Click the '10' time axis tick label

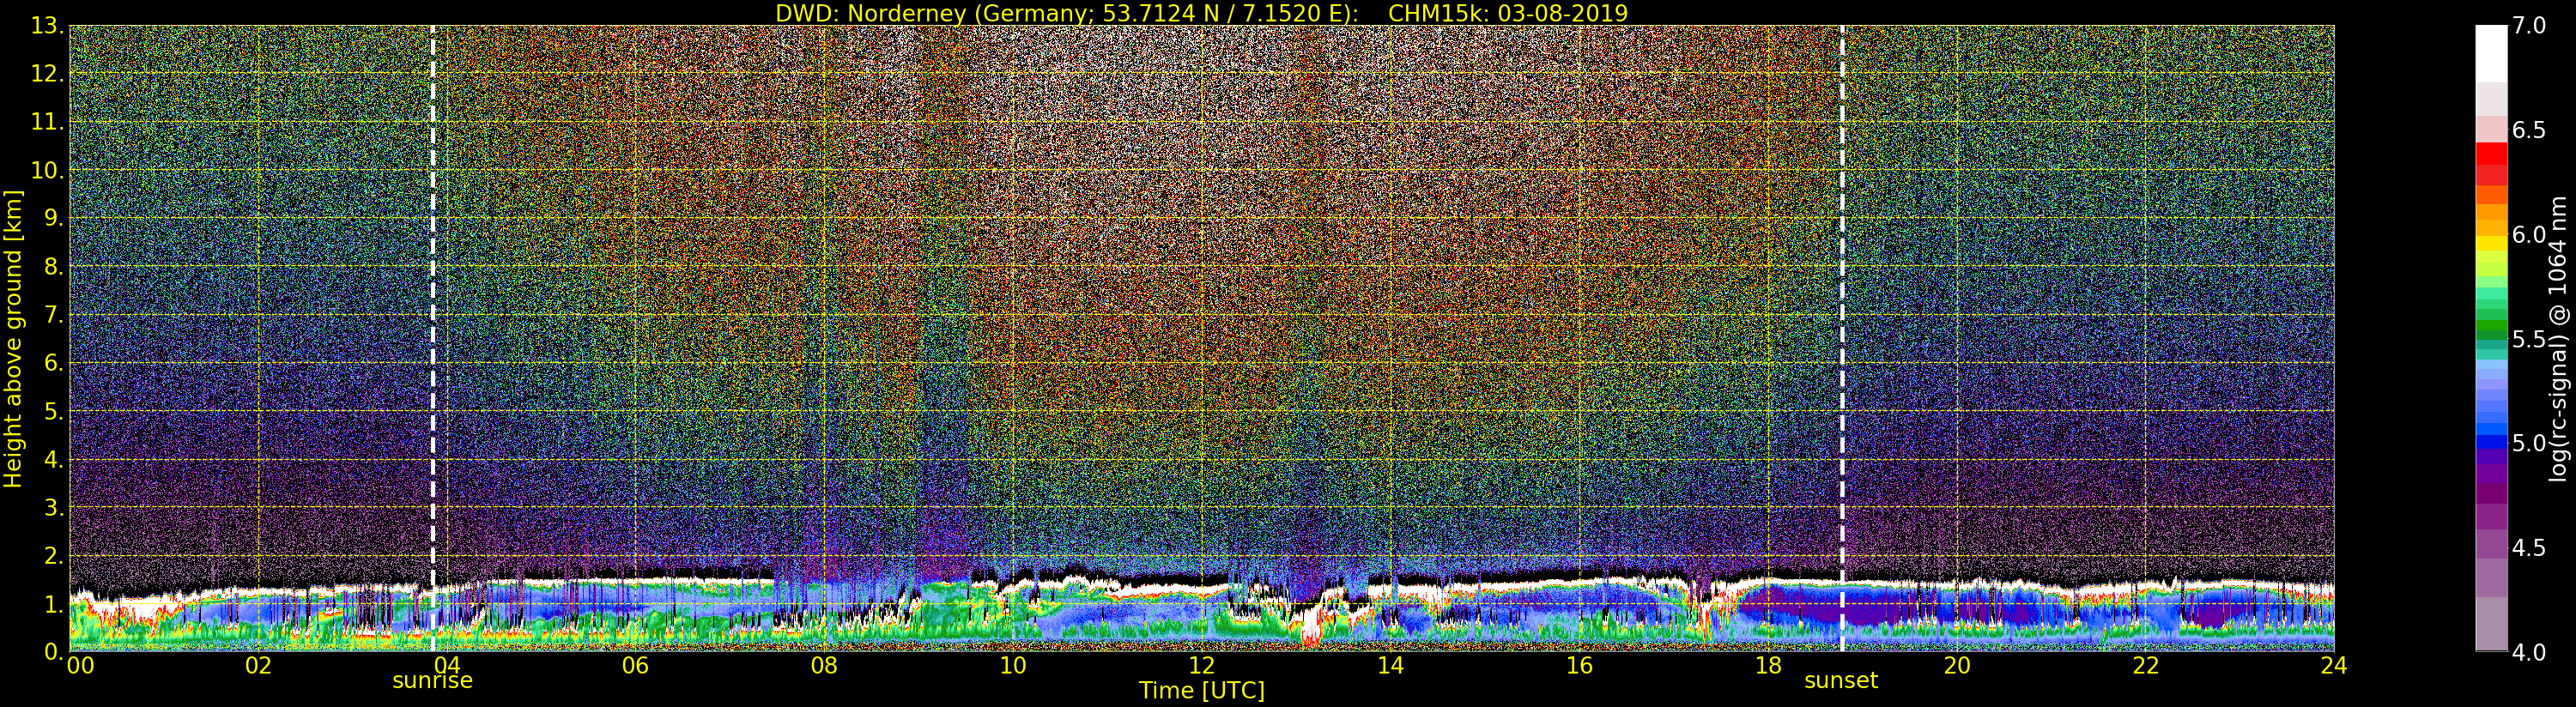[x=1013, y=666]
